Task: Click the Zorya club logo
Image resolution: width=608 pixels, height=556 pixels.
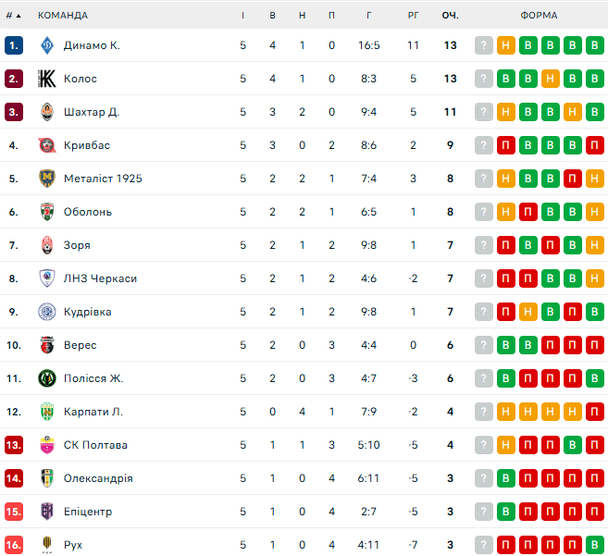Action: coord(46,245)
